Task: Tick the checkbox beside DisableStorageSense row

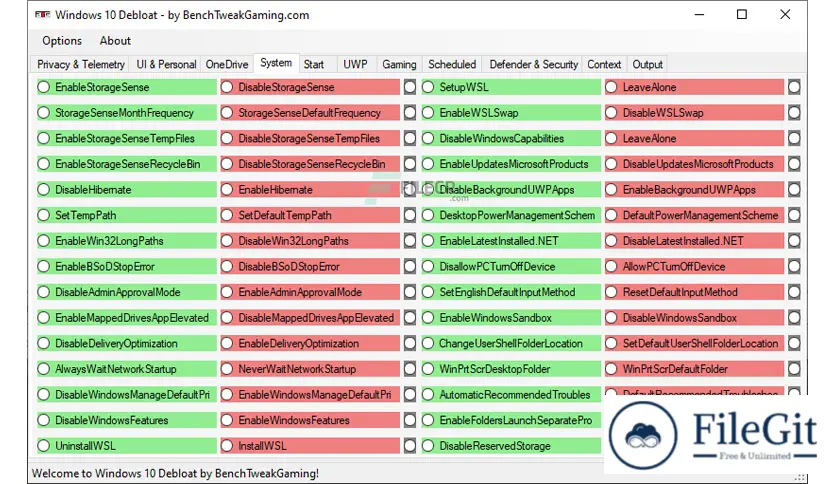Action: (x=409, y=87)
